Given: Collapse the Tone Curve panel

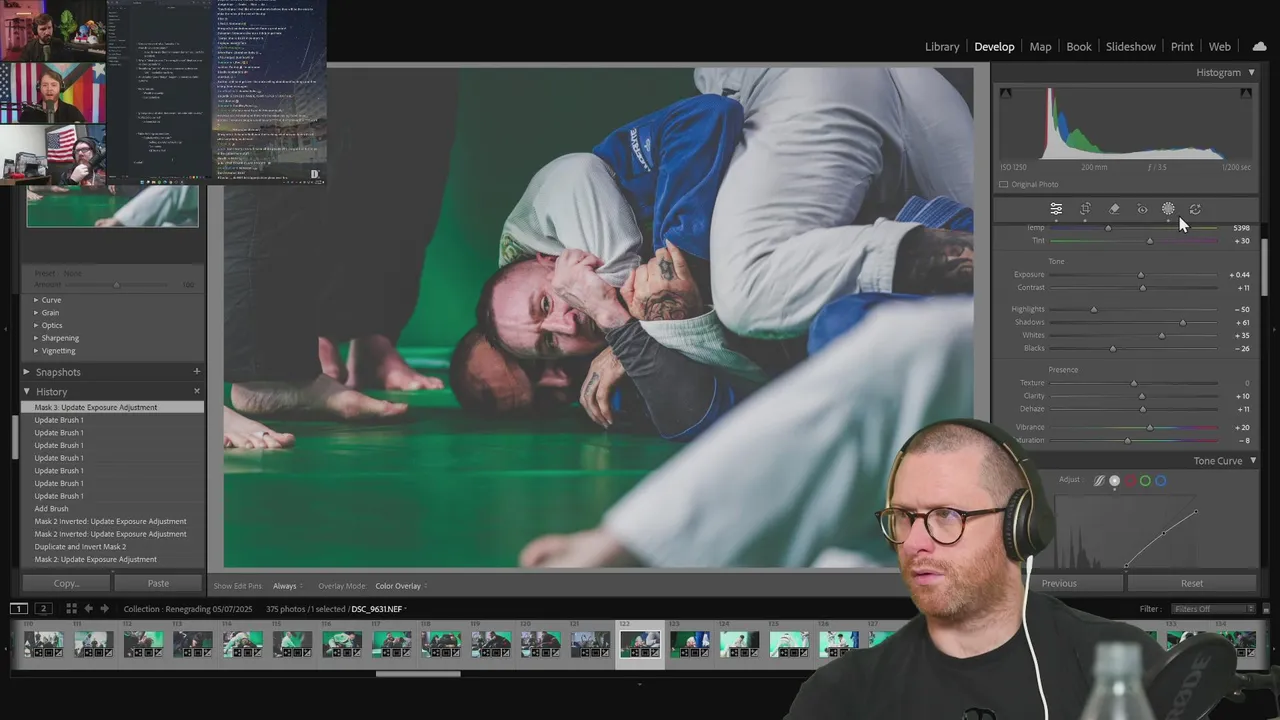Looking at the screenshot, I should point(1253,461).
